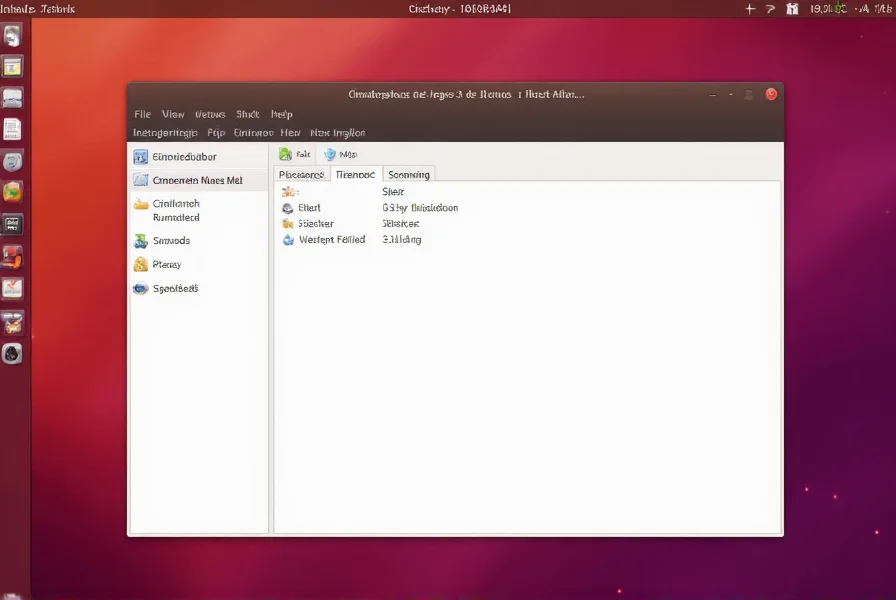Click the gray icon beside the "Ehert" row

(289, 208)
